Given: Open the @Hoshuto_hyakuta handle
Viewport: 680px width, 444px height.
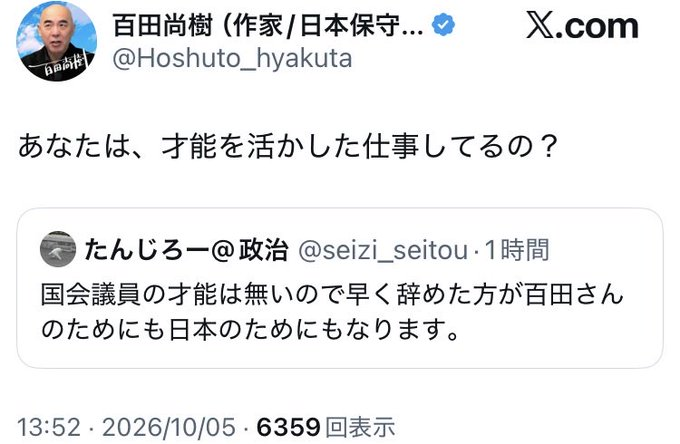Looking at the screenshot, I should click(232, 59).
